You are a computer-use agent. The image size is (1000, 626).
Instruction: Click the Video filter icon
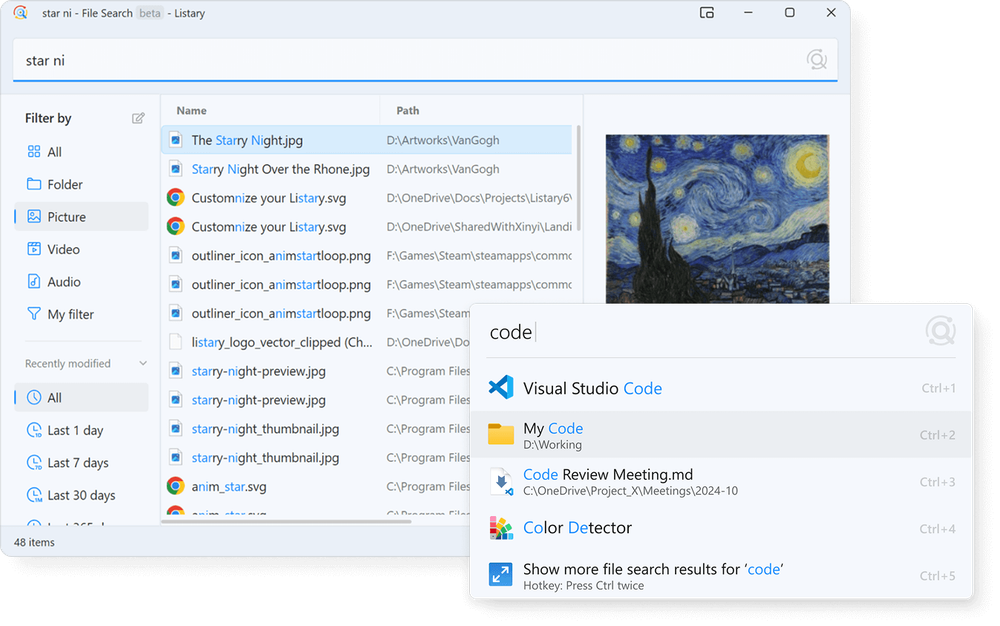point(34,249)
